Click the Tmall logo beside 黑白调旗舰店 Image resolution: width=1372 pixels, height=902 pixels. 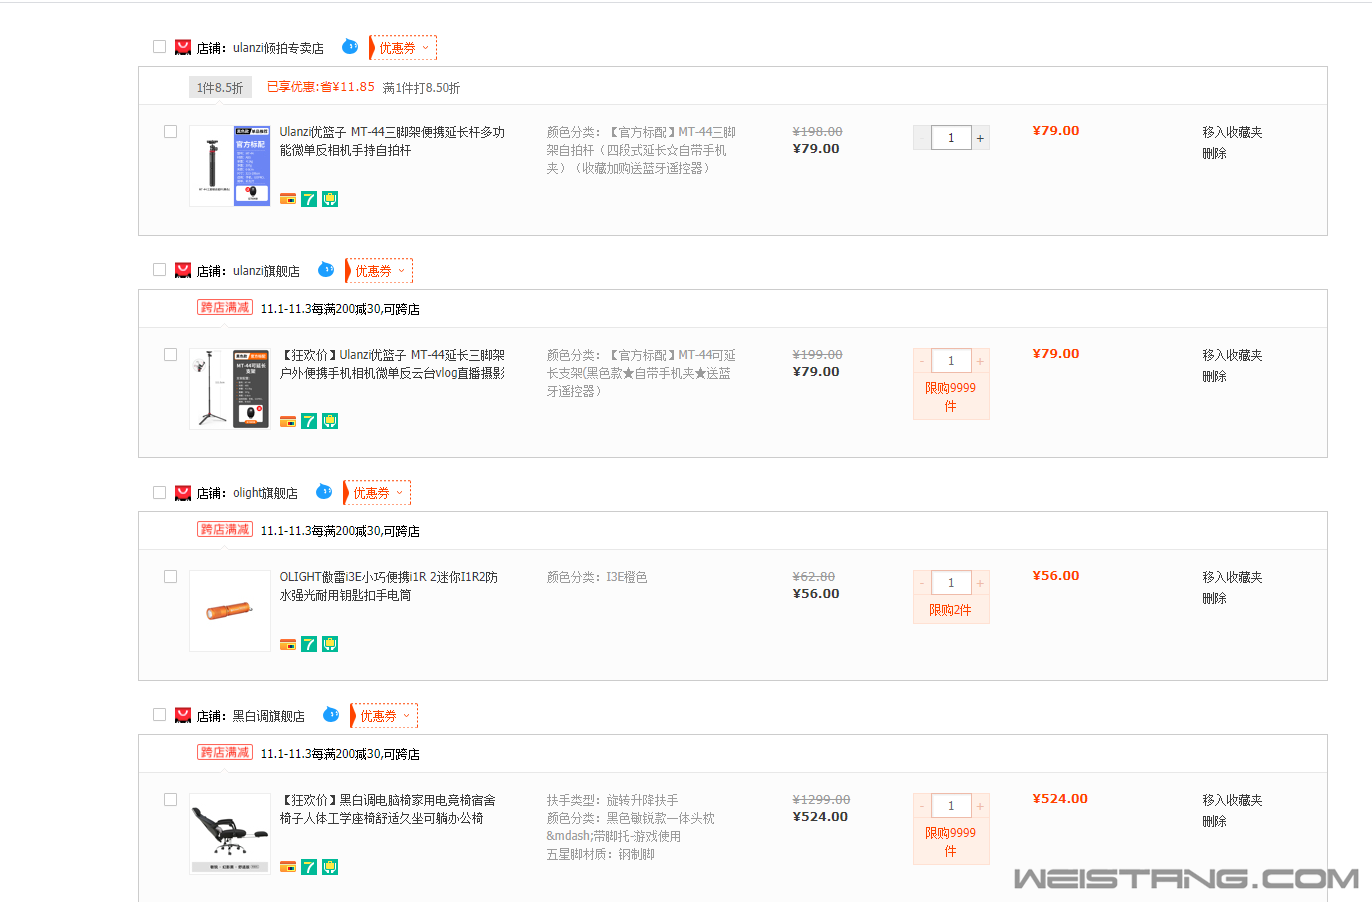(x=183, y=715)
